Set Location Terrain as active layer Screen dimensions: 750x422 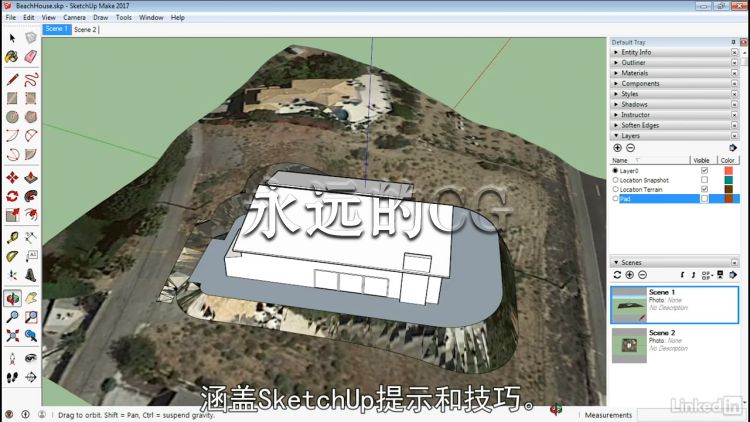click(615, 189)
